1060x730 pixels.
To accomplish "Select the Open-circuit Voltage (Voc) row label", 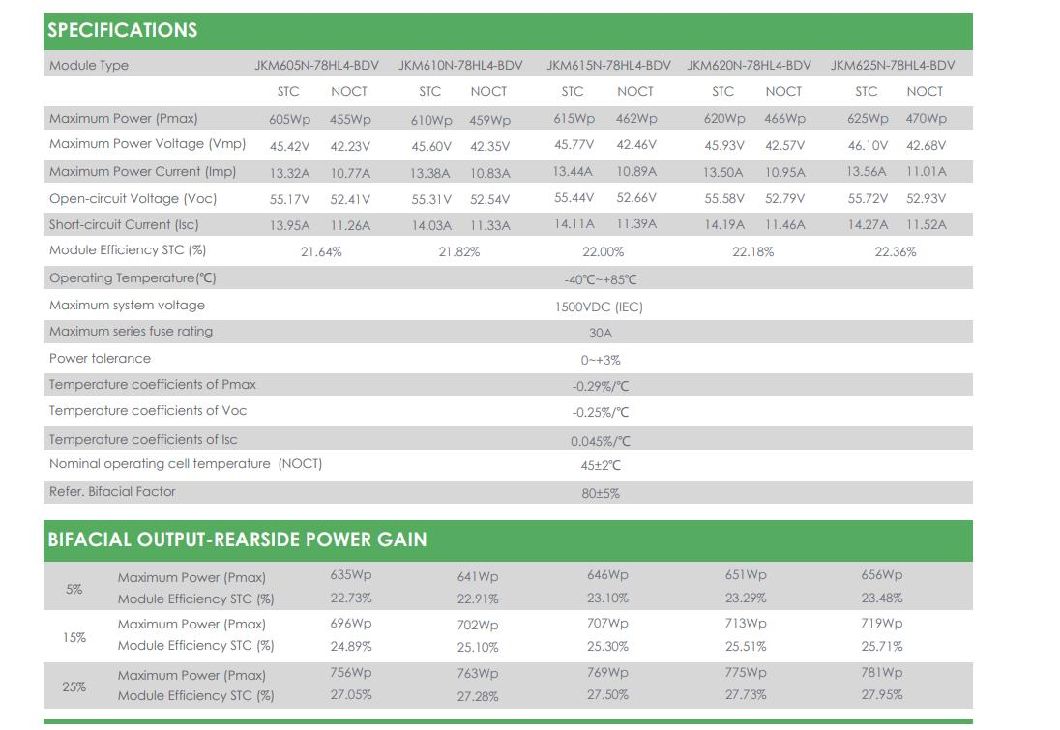I will coord(133,198).
